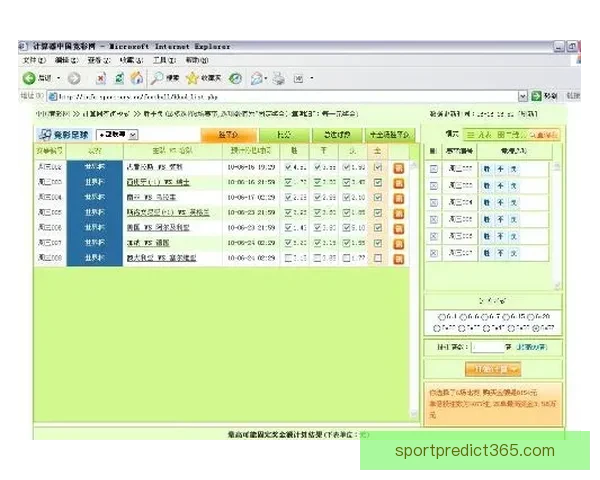Click the green Go arrow beside address bar
Viewport: 600px width, 480px height.
point(536,96)
